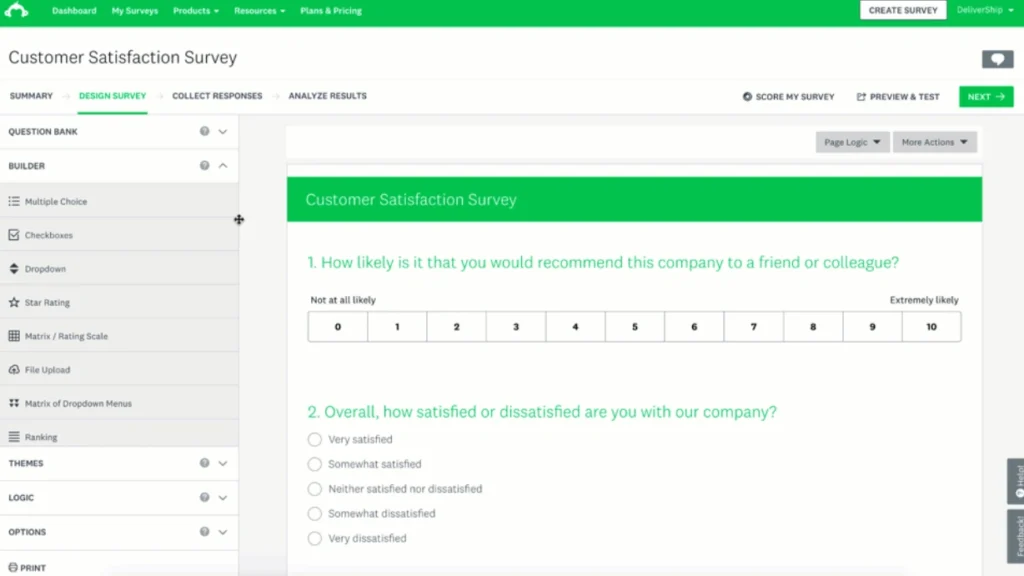
Task: Choose rating 5 on the recommendation scale
Action: 635,327
